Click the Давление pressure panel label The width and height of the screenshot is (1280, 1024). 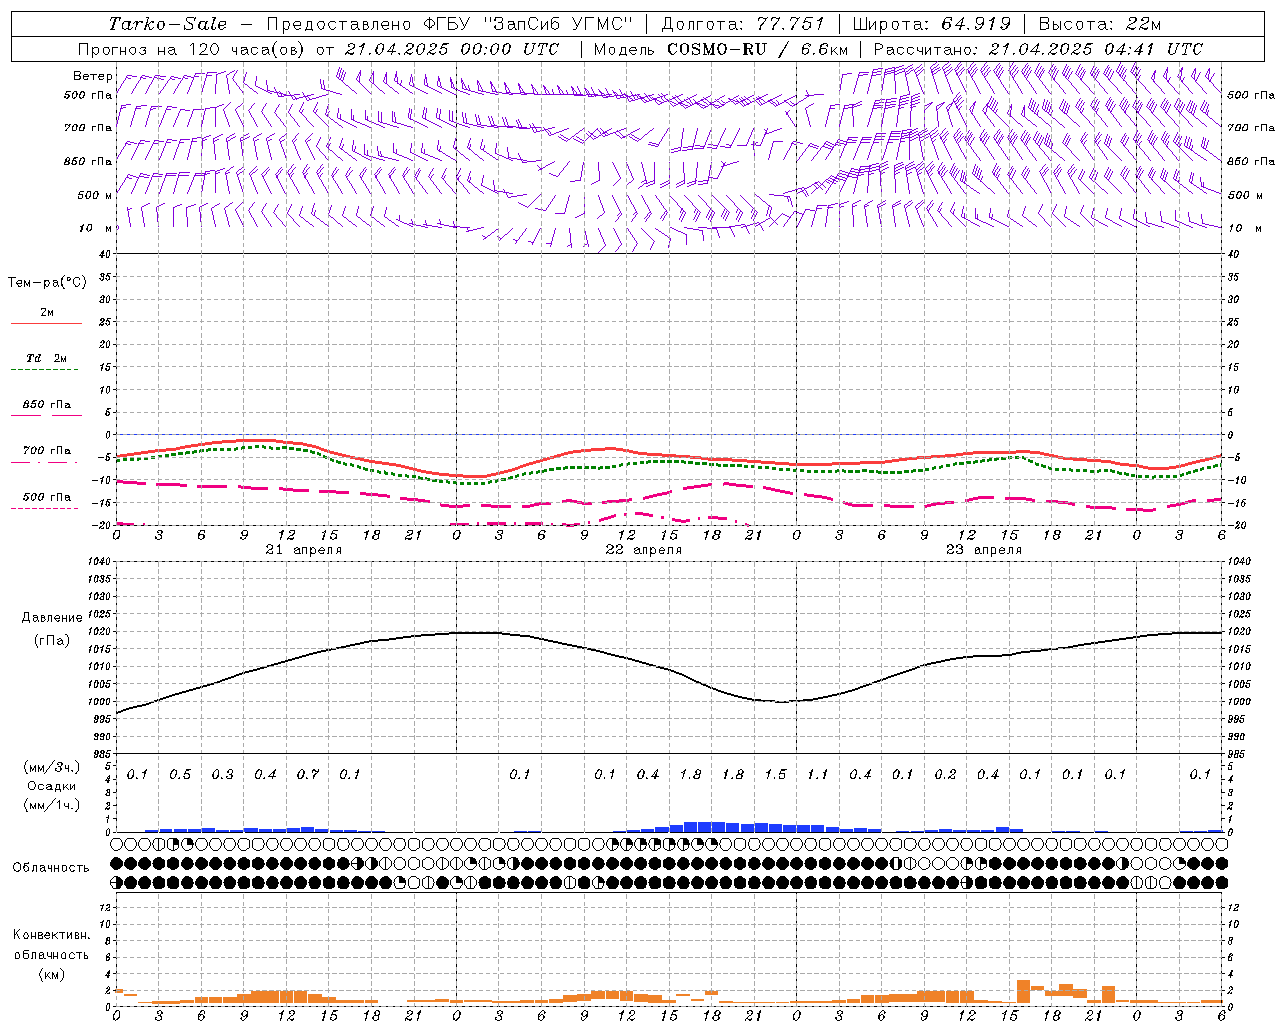tap(52, 618)
